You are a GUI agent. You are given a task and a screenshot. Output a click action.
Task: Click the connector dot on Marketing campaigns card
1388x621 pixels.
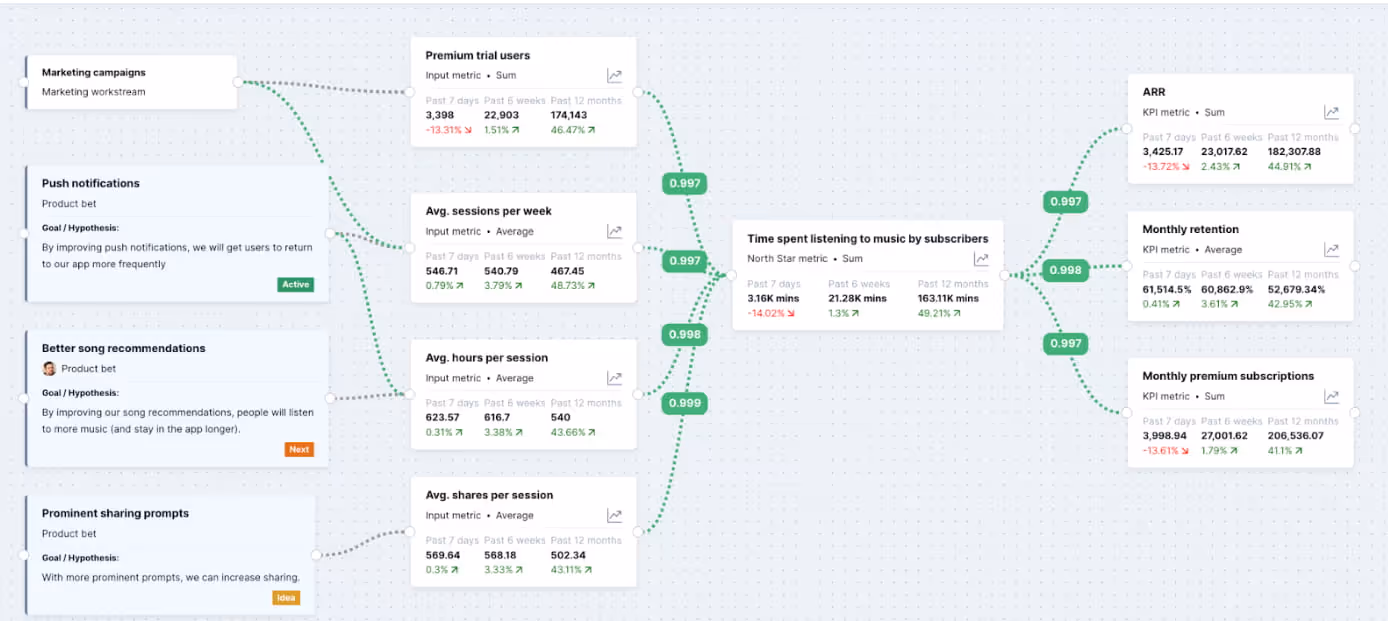236,82
